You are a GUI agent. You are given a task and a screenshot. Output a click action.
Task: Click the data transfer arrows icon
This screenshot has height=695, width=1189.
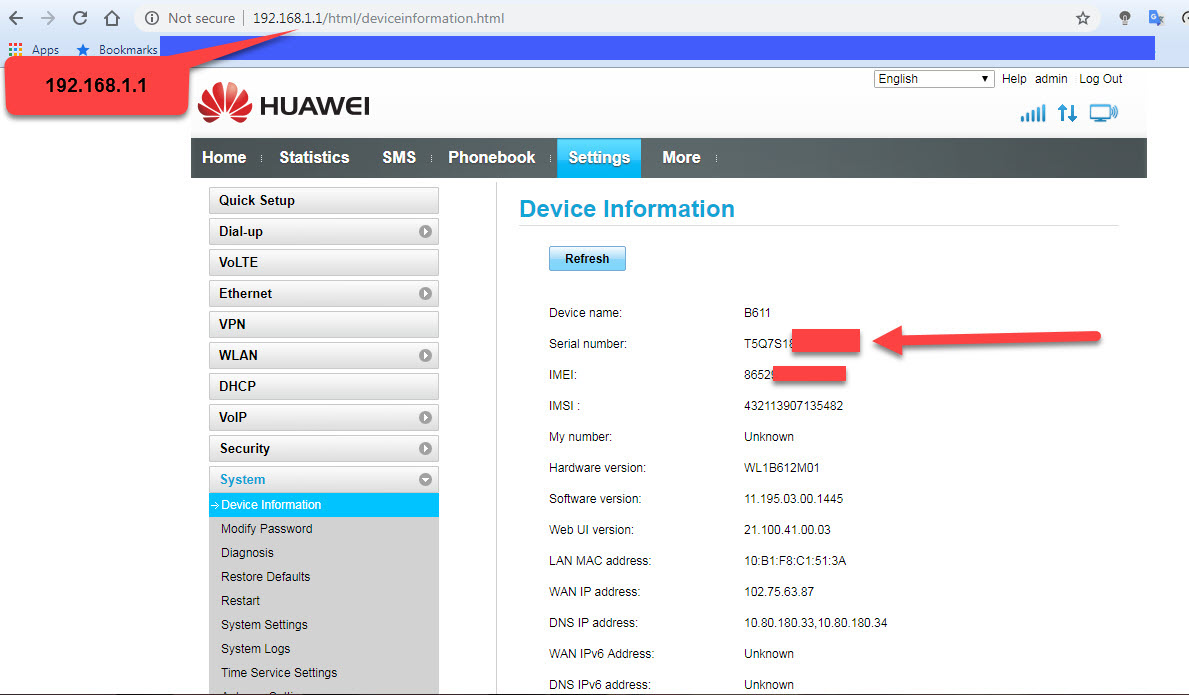(1068, 113)
